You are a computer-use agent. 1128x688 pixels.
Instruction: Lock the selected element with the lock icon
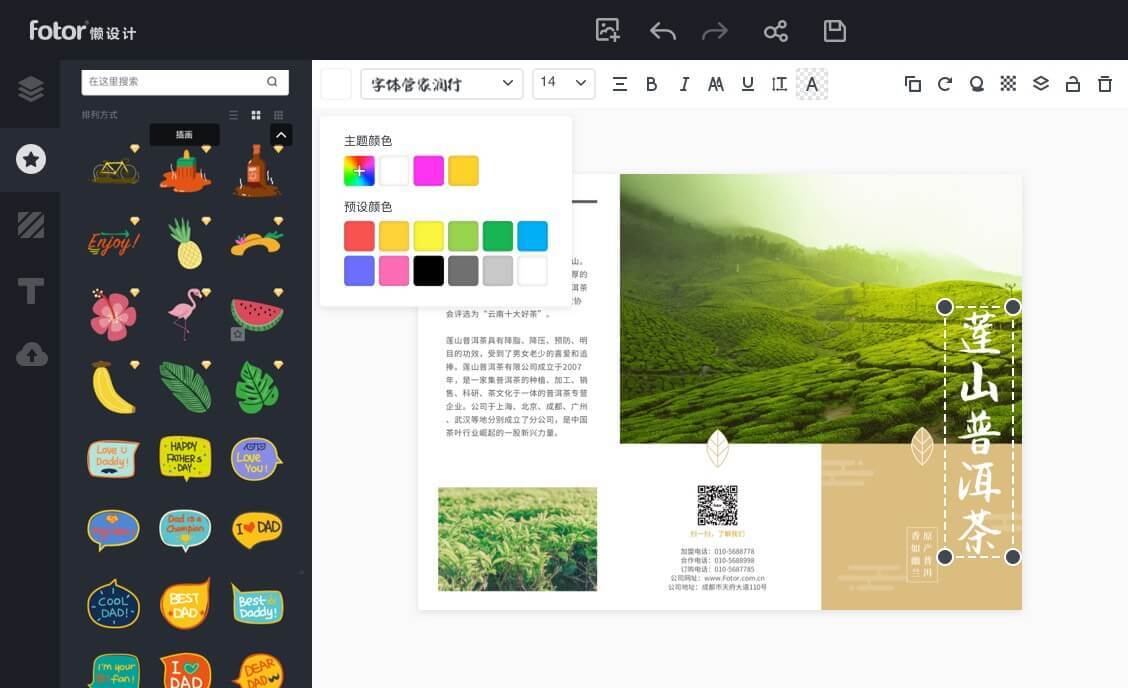[x=1073, y=84]
